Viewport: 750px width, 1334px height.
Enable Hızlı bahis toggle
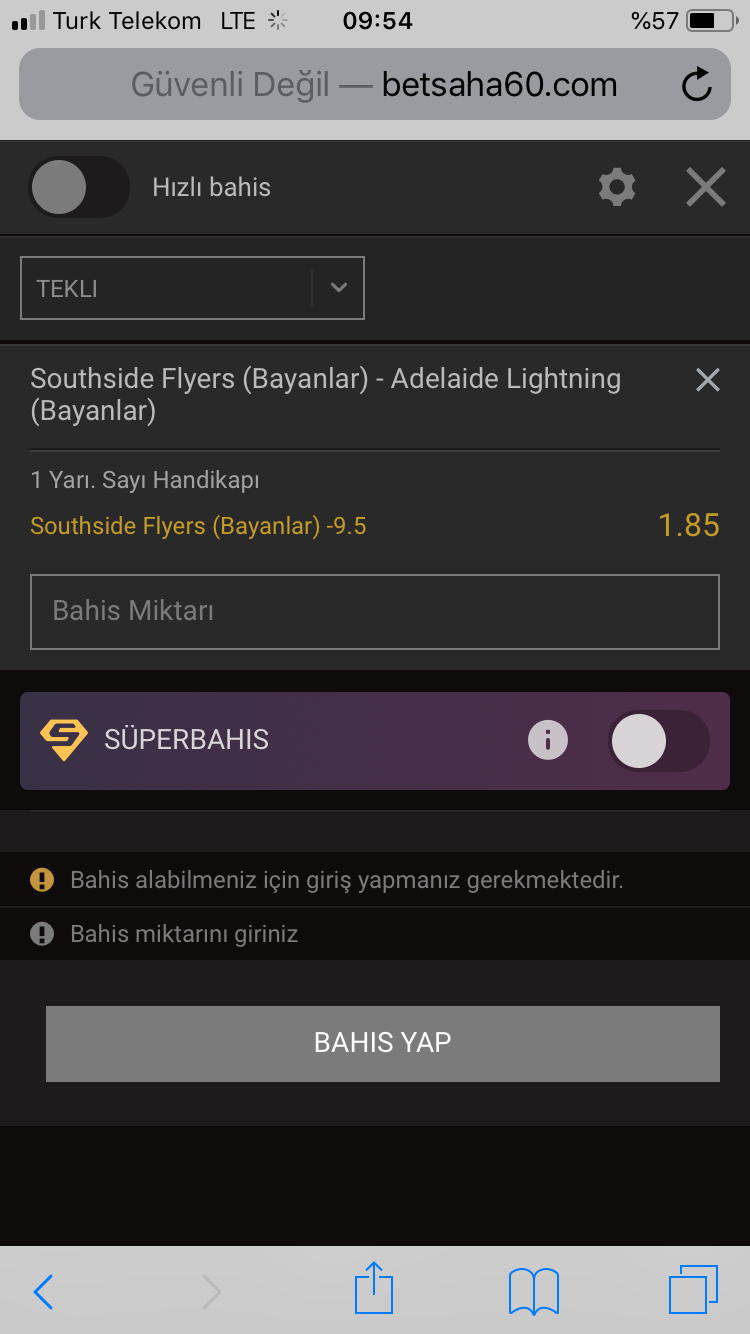point(80,187)
